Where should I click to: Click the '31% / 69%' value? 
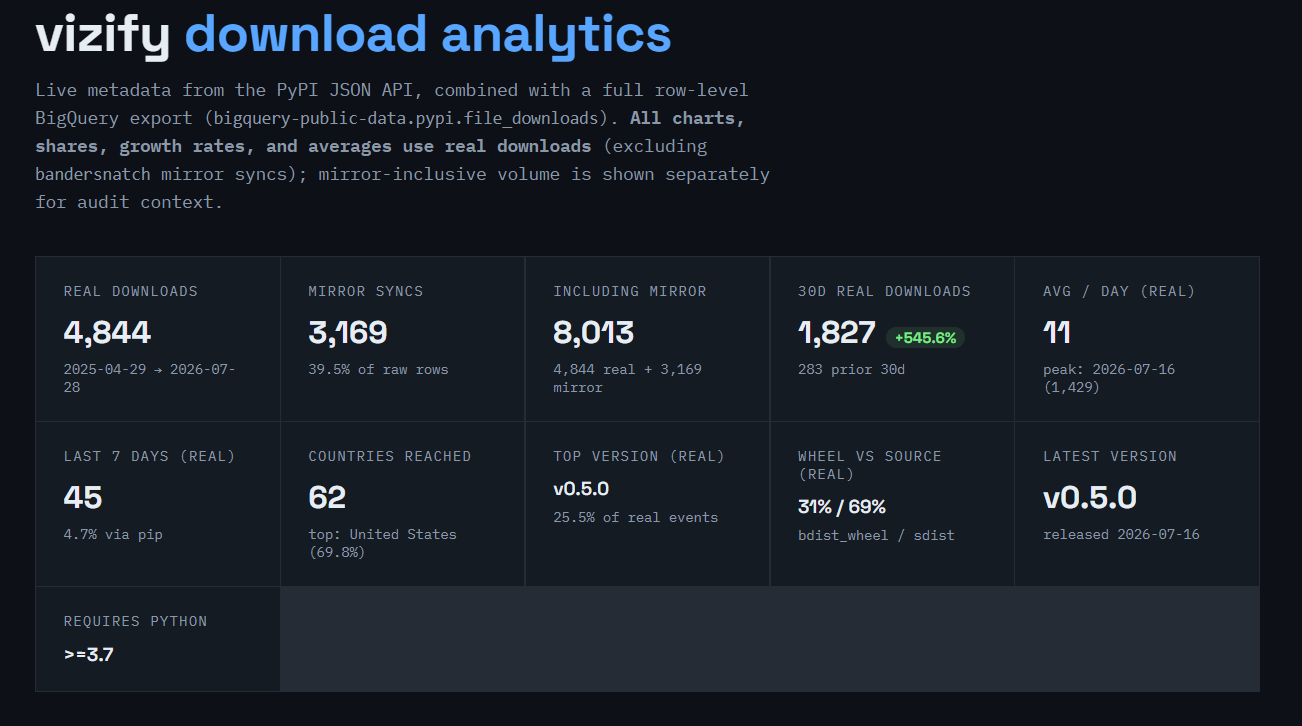(x=842, y=507)
